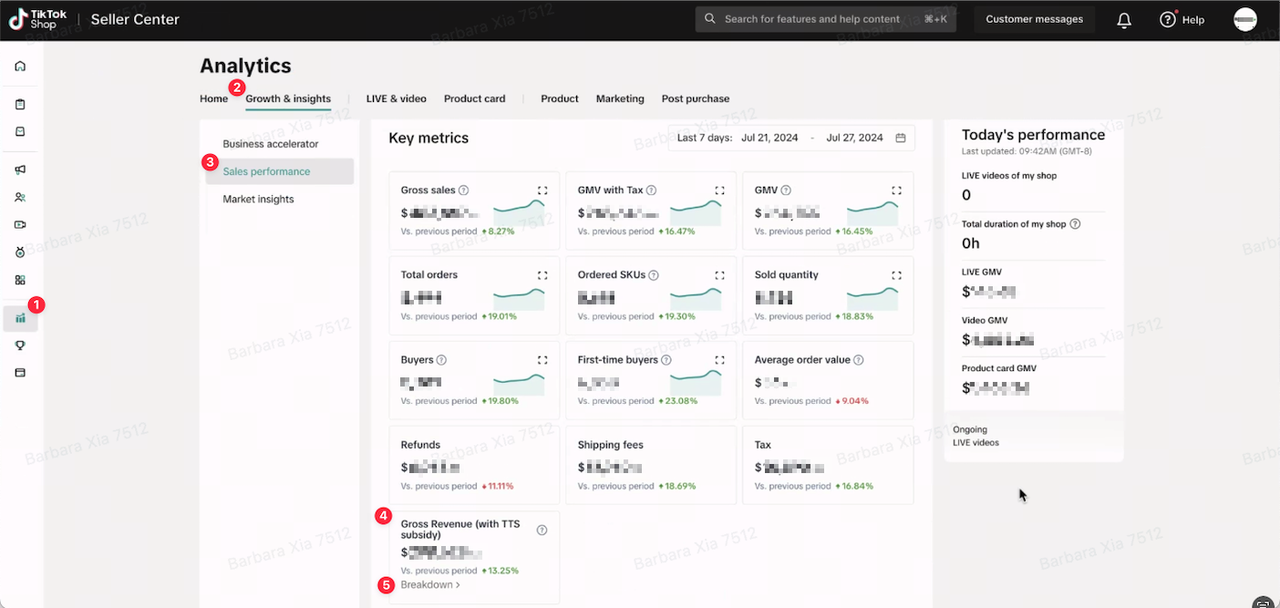Select Market insights in side menu
The width and height of the screenshot is (1280, 608).
[x=258, y=199]
